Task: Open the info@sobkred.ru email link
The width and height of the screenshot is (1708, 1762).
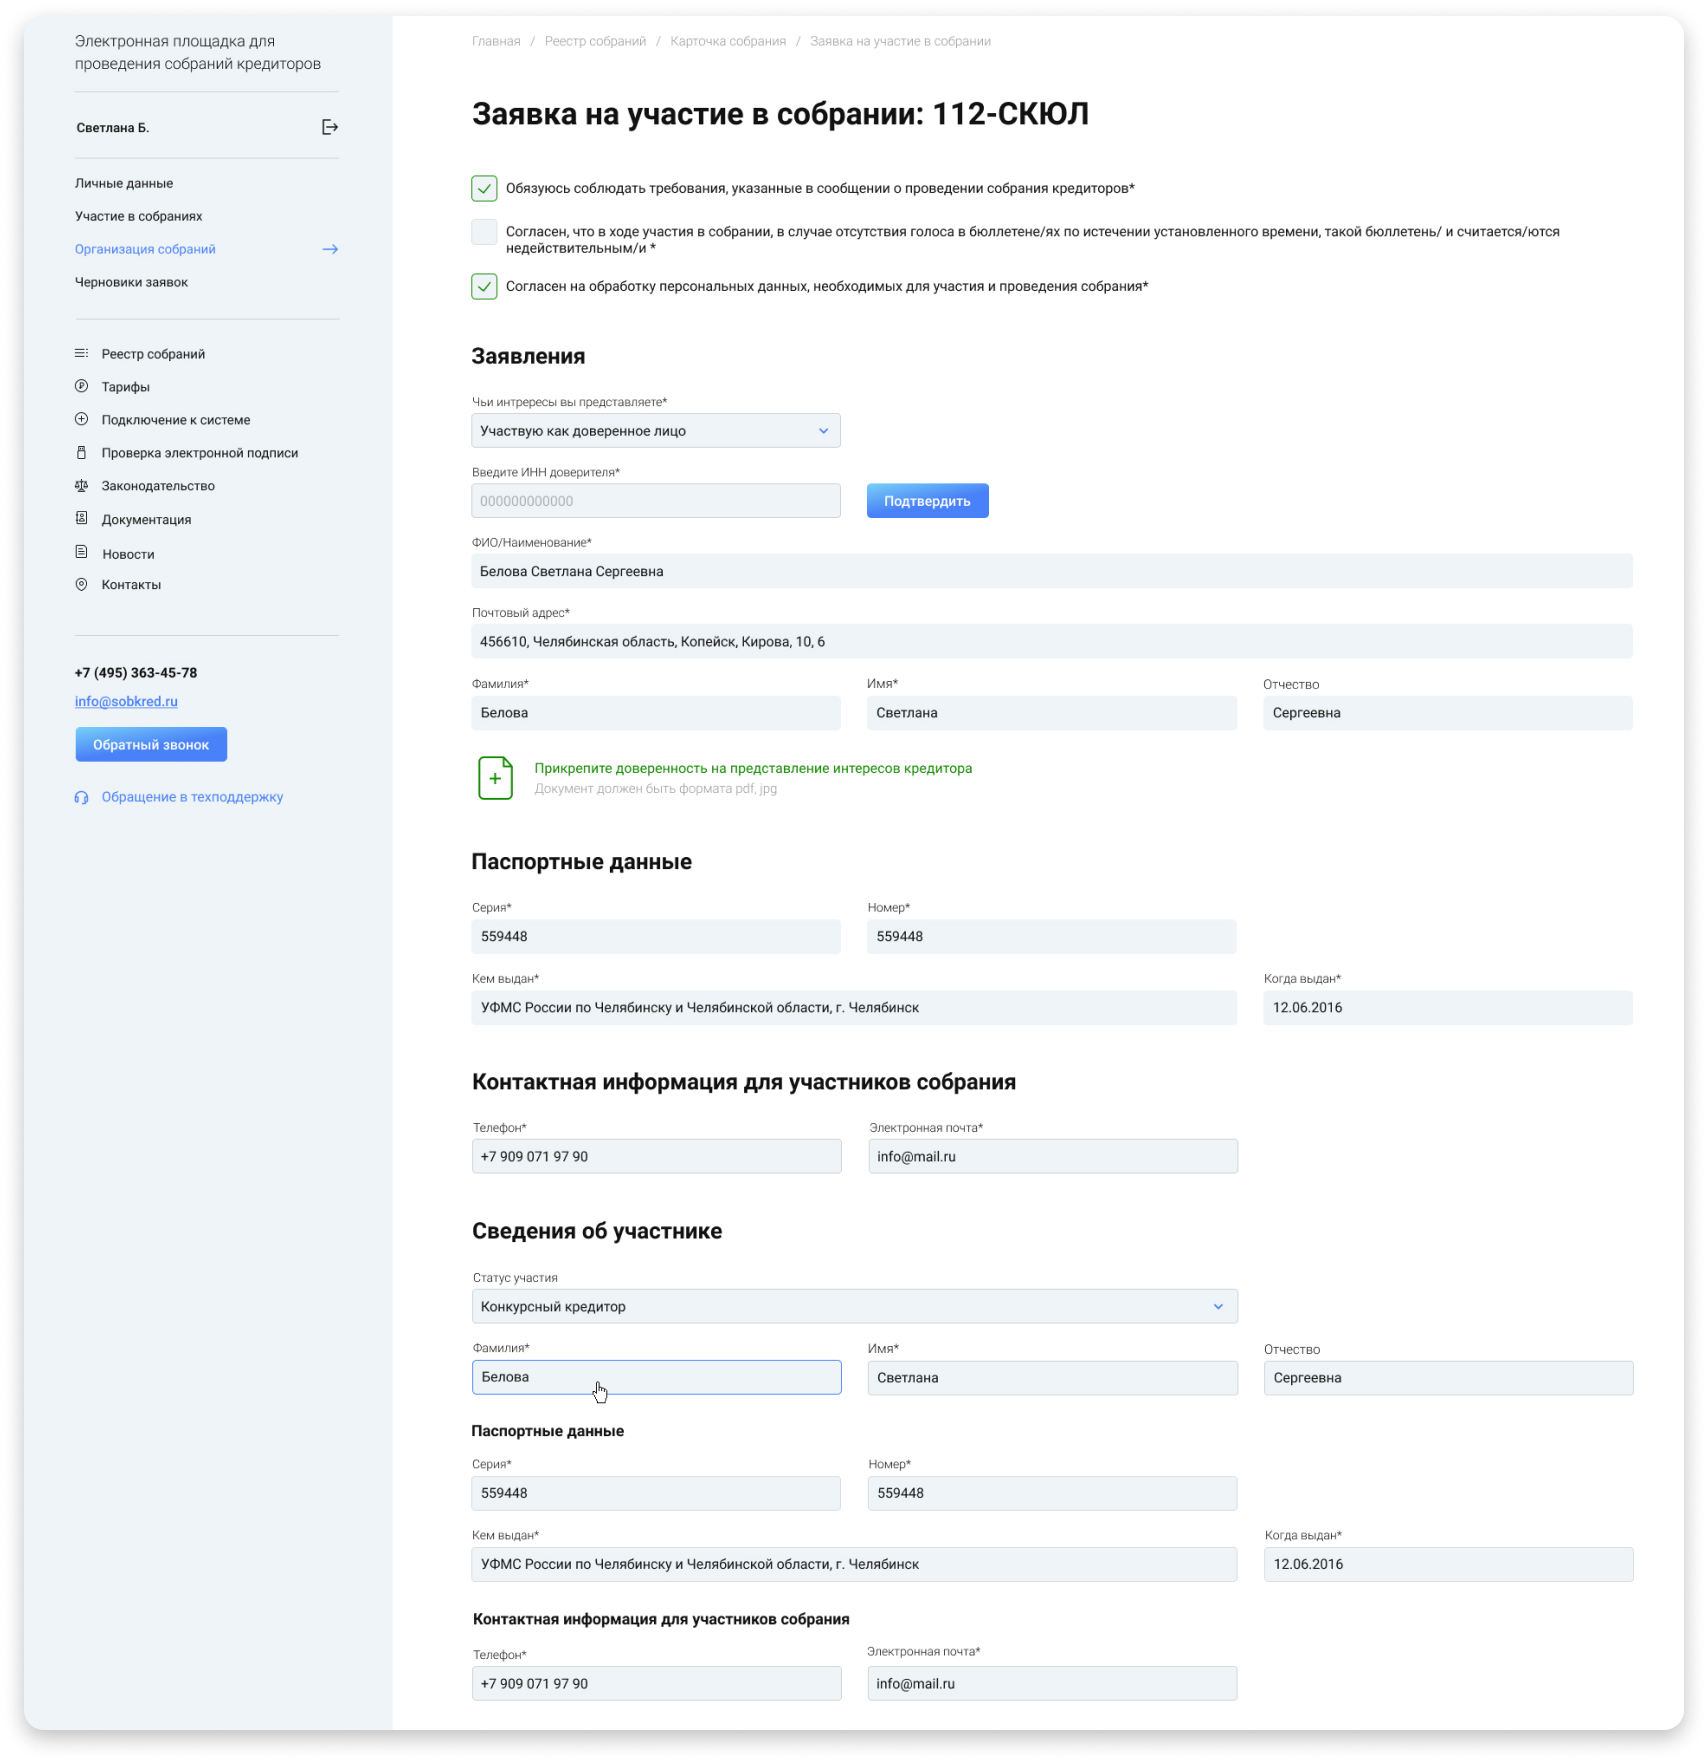Action: [126, 702]
